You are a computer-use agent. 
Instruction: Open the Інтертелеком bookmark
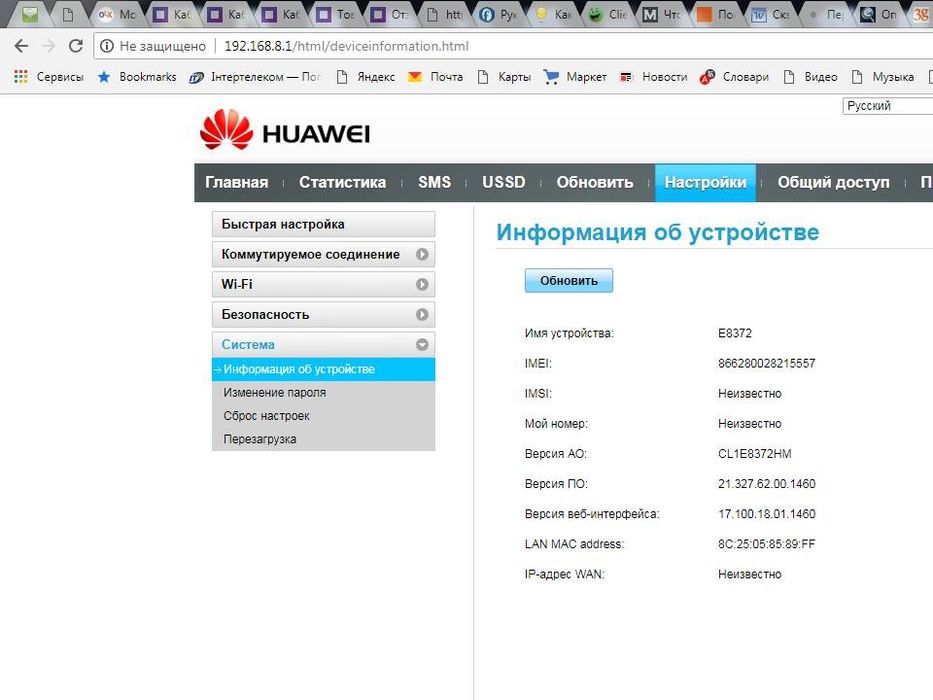point(255,77)
